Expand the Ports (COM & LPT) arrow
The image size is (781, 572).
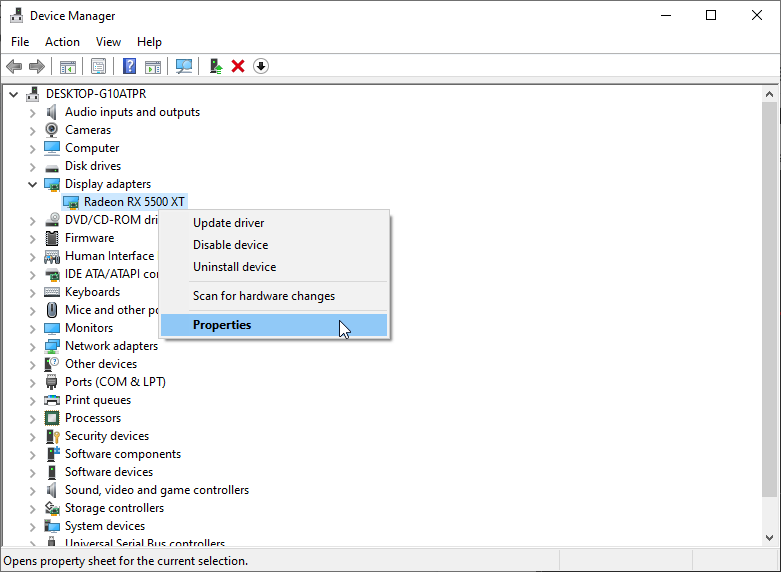(x=32, y=383)
